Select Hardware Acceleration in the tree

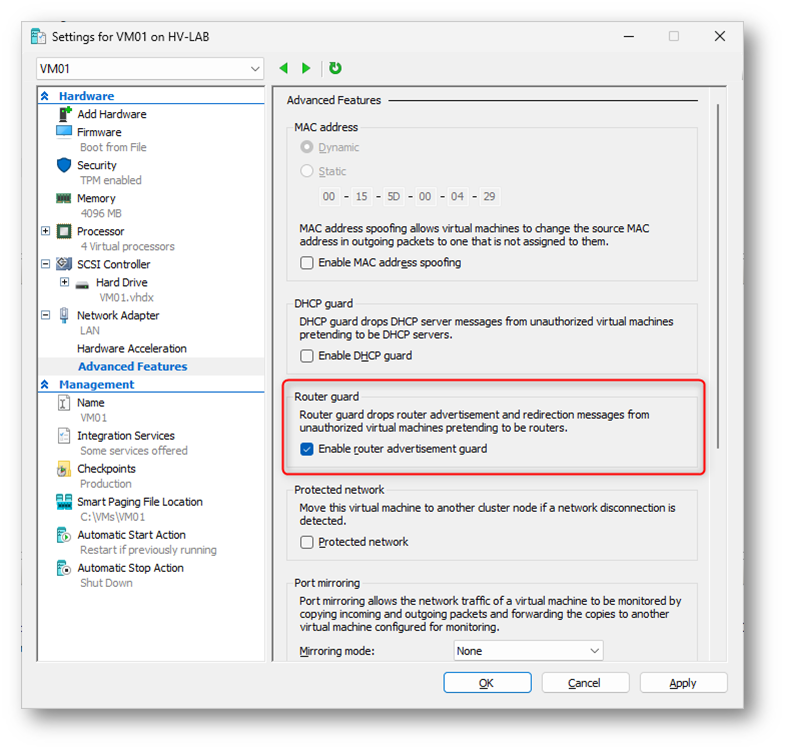click(x=132, y=348)
